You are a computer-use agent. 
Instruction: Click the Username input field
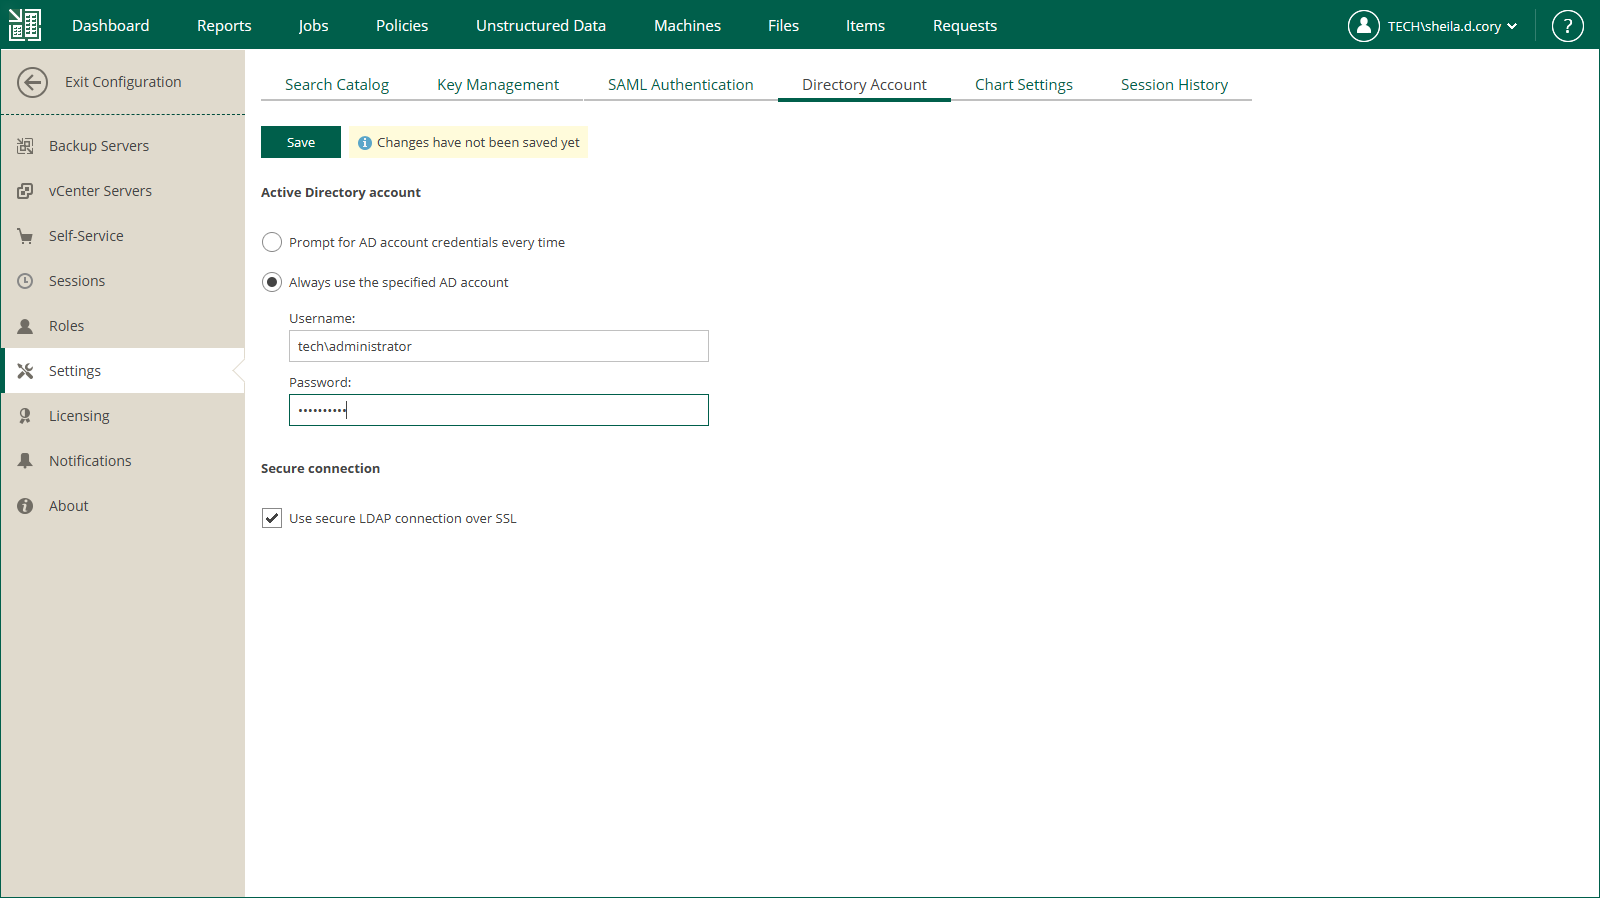499,346
